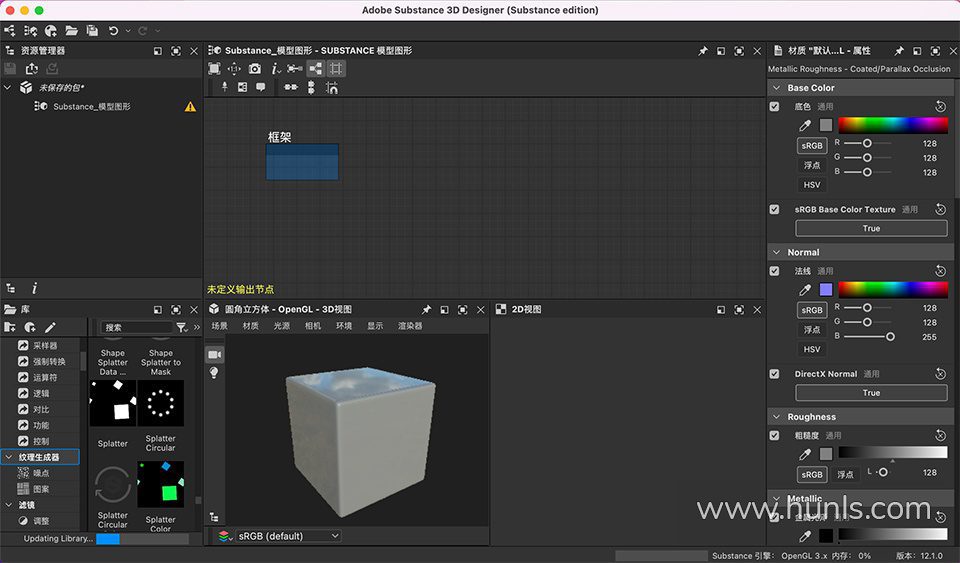Uncheck the DirectX Normal checkbox

(x=774, y=373)
